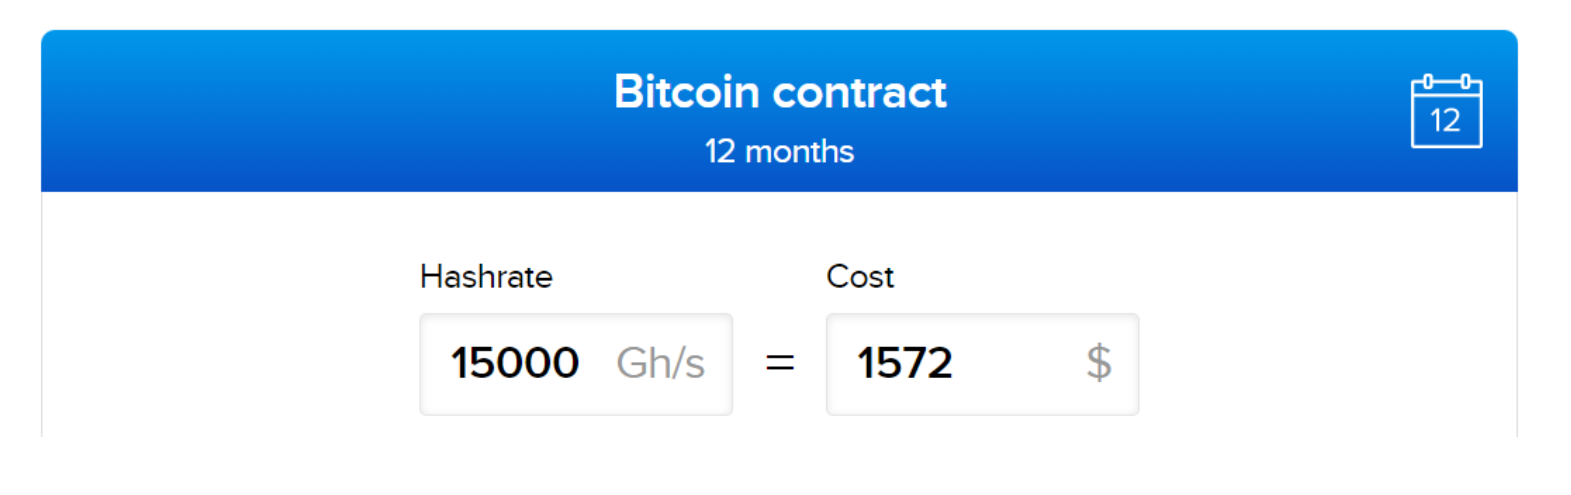Screen dimensions: 1571x495
Task: Click the dollar sign currency symbol
Action: tap(1099, 363)
